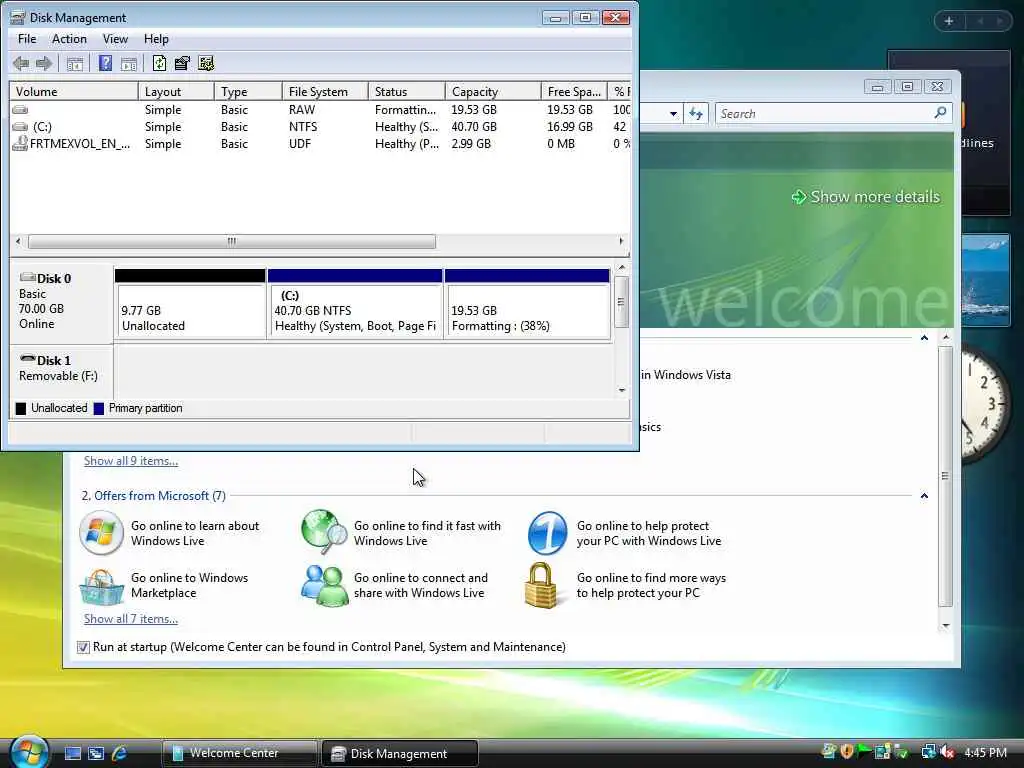Select the 19.53 GB Formatting partition block
The height and width of the screenshot is (768, 1024).
pos(527,304)
